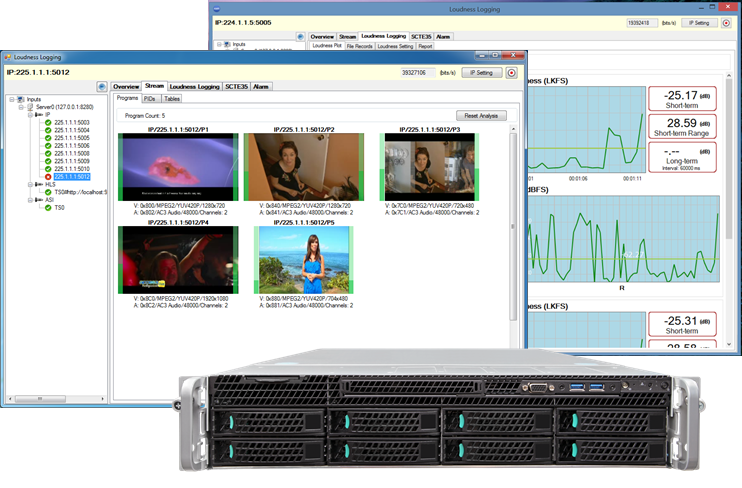The width and height of the screenshot is (742, 488).
Task: Open program P3 thumbnail
Action: 429,167
